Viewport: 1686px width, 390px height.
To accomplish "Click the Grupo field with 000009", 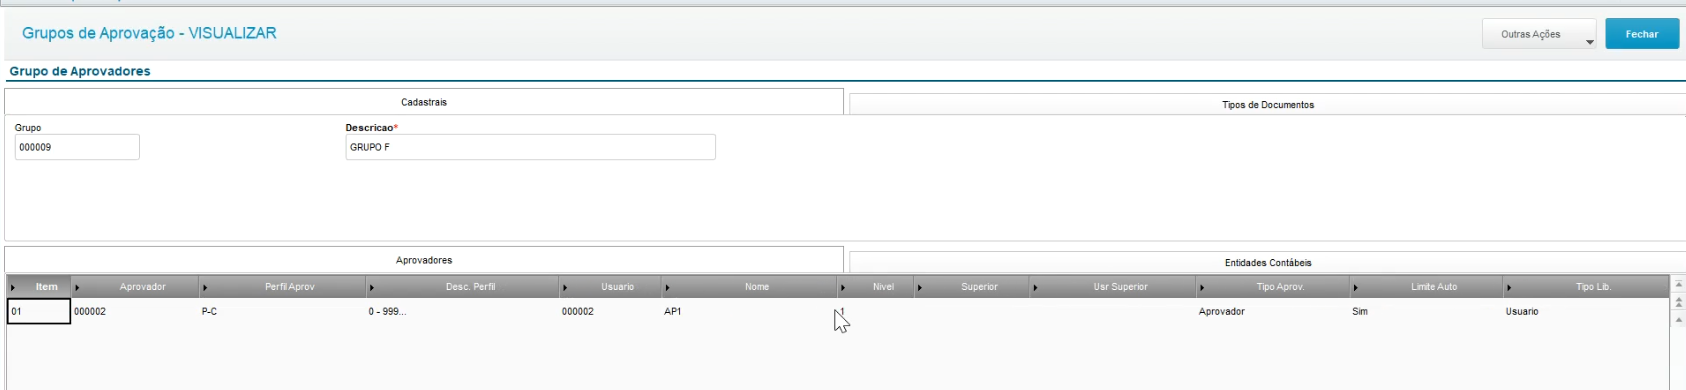I will [x=77, y=147].
